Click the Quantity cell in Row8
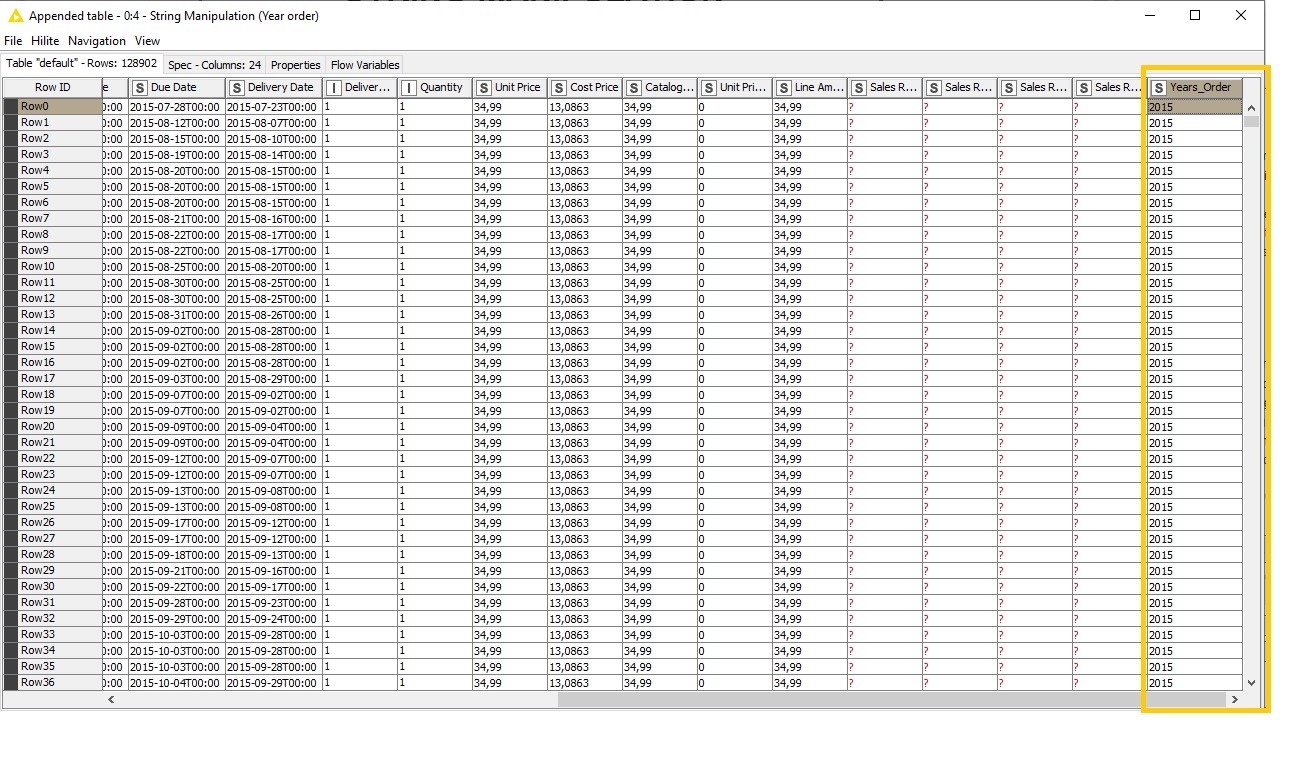 point(435,235)
